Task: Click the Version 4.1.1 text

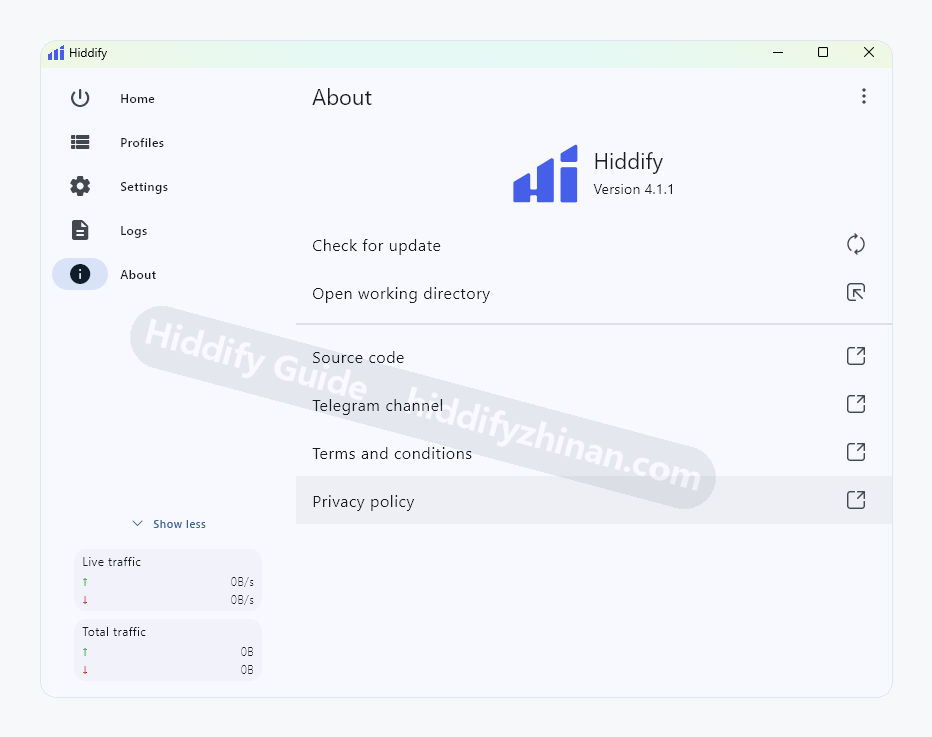Action: tap(634, 190)
